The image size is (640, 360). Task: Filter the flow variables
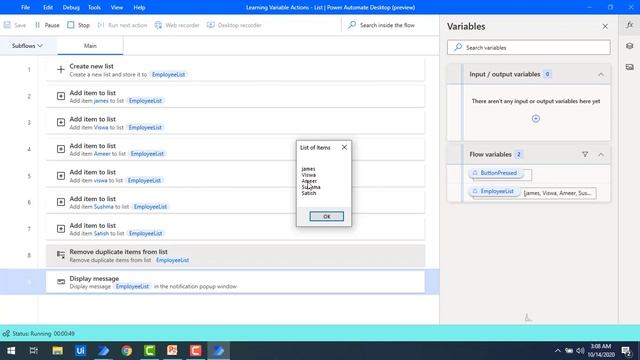[585, 154]
